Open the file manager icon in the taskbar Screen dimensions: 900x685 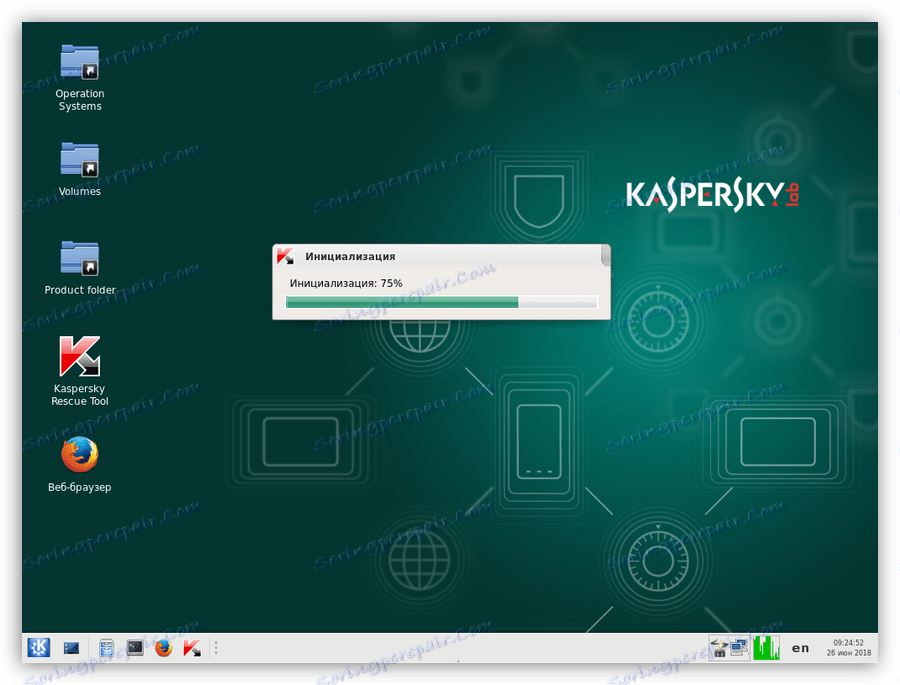click(105, 647)
